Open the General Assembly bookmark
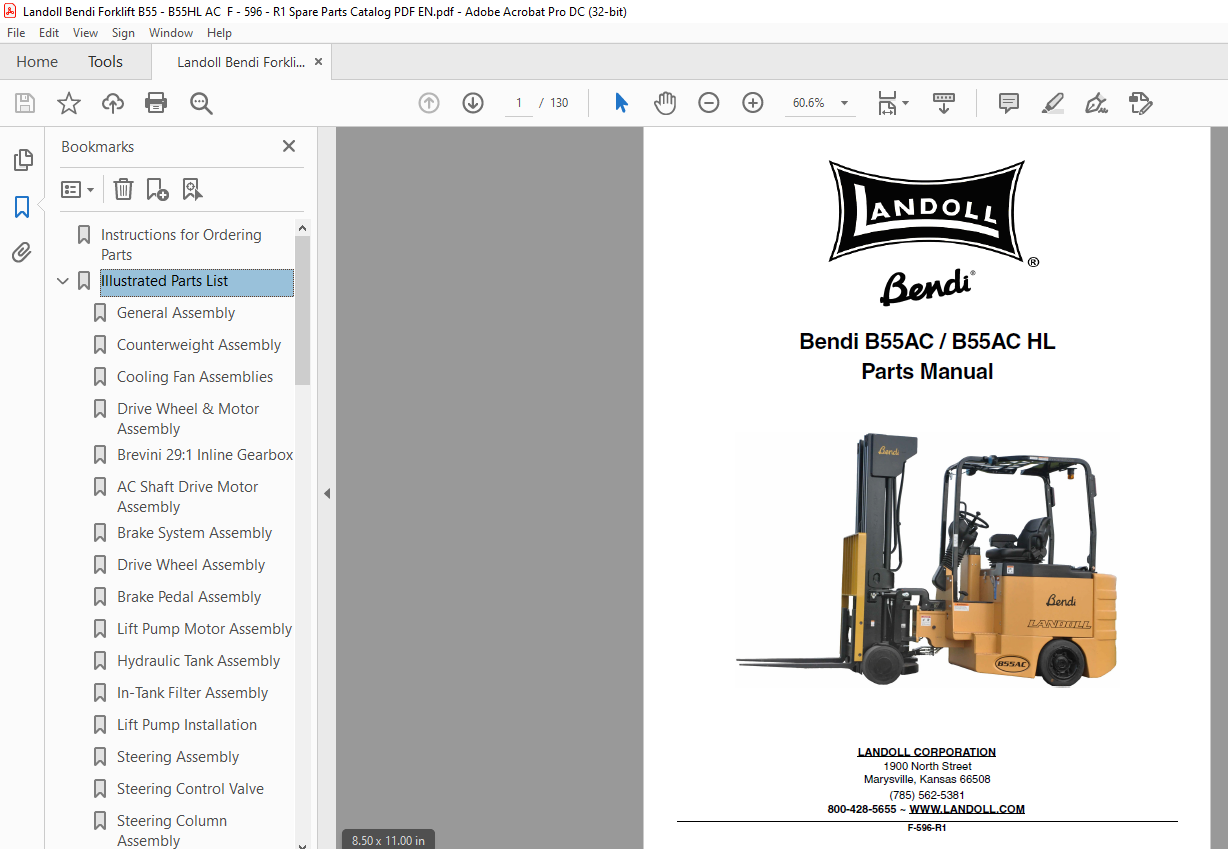This screenshot has height=849, width=1228. click(x=176, y=313)
